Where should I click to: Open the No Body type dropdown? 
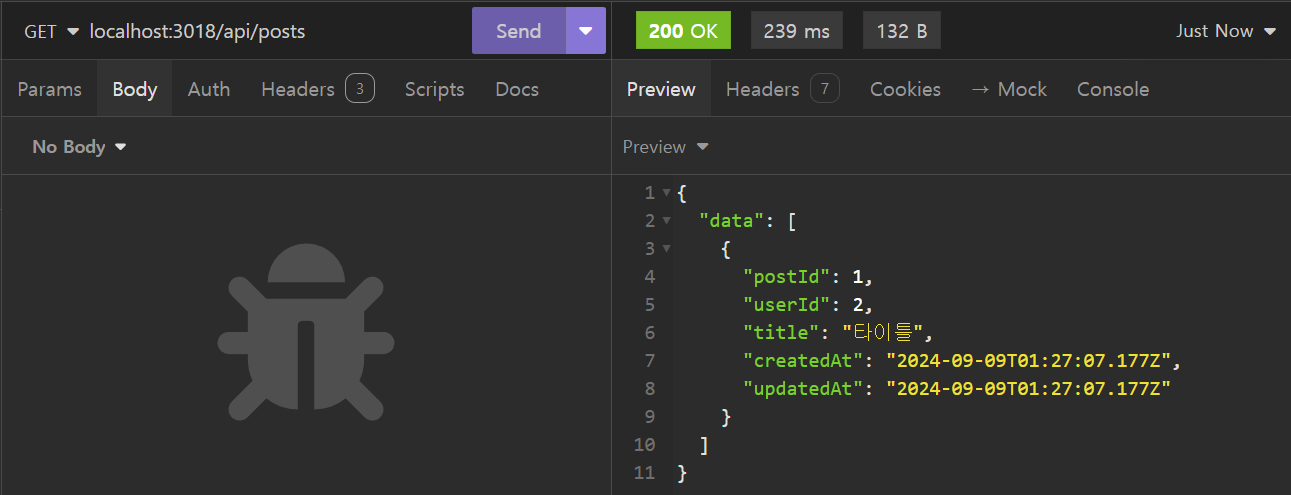point(80,147)
